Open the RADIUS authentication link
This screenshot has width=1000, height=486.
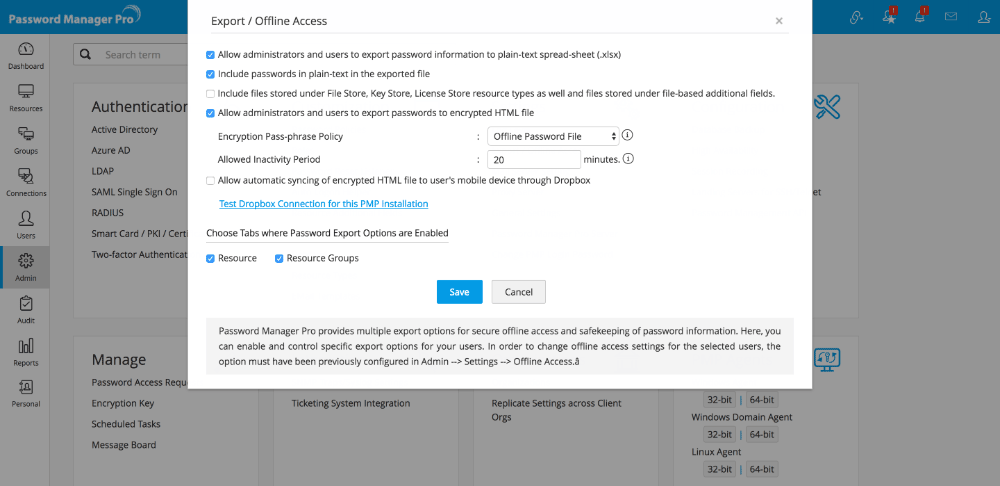pyautogui.click(x=108, y=213)
